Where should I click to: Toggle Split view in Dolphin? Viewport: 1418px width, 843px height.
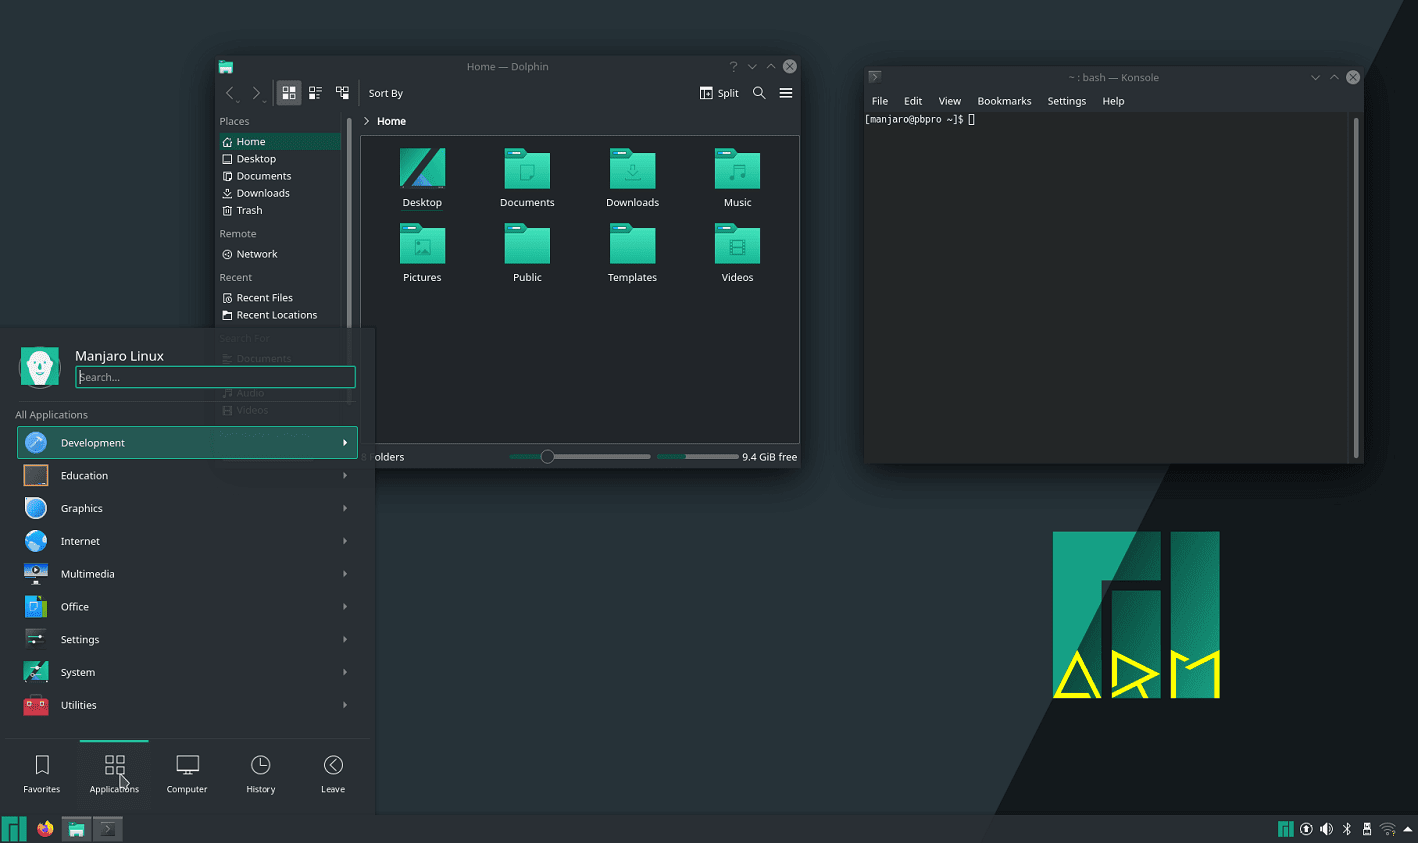point(719,93)
